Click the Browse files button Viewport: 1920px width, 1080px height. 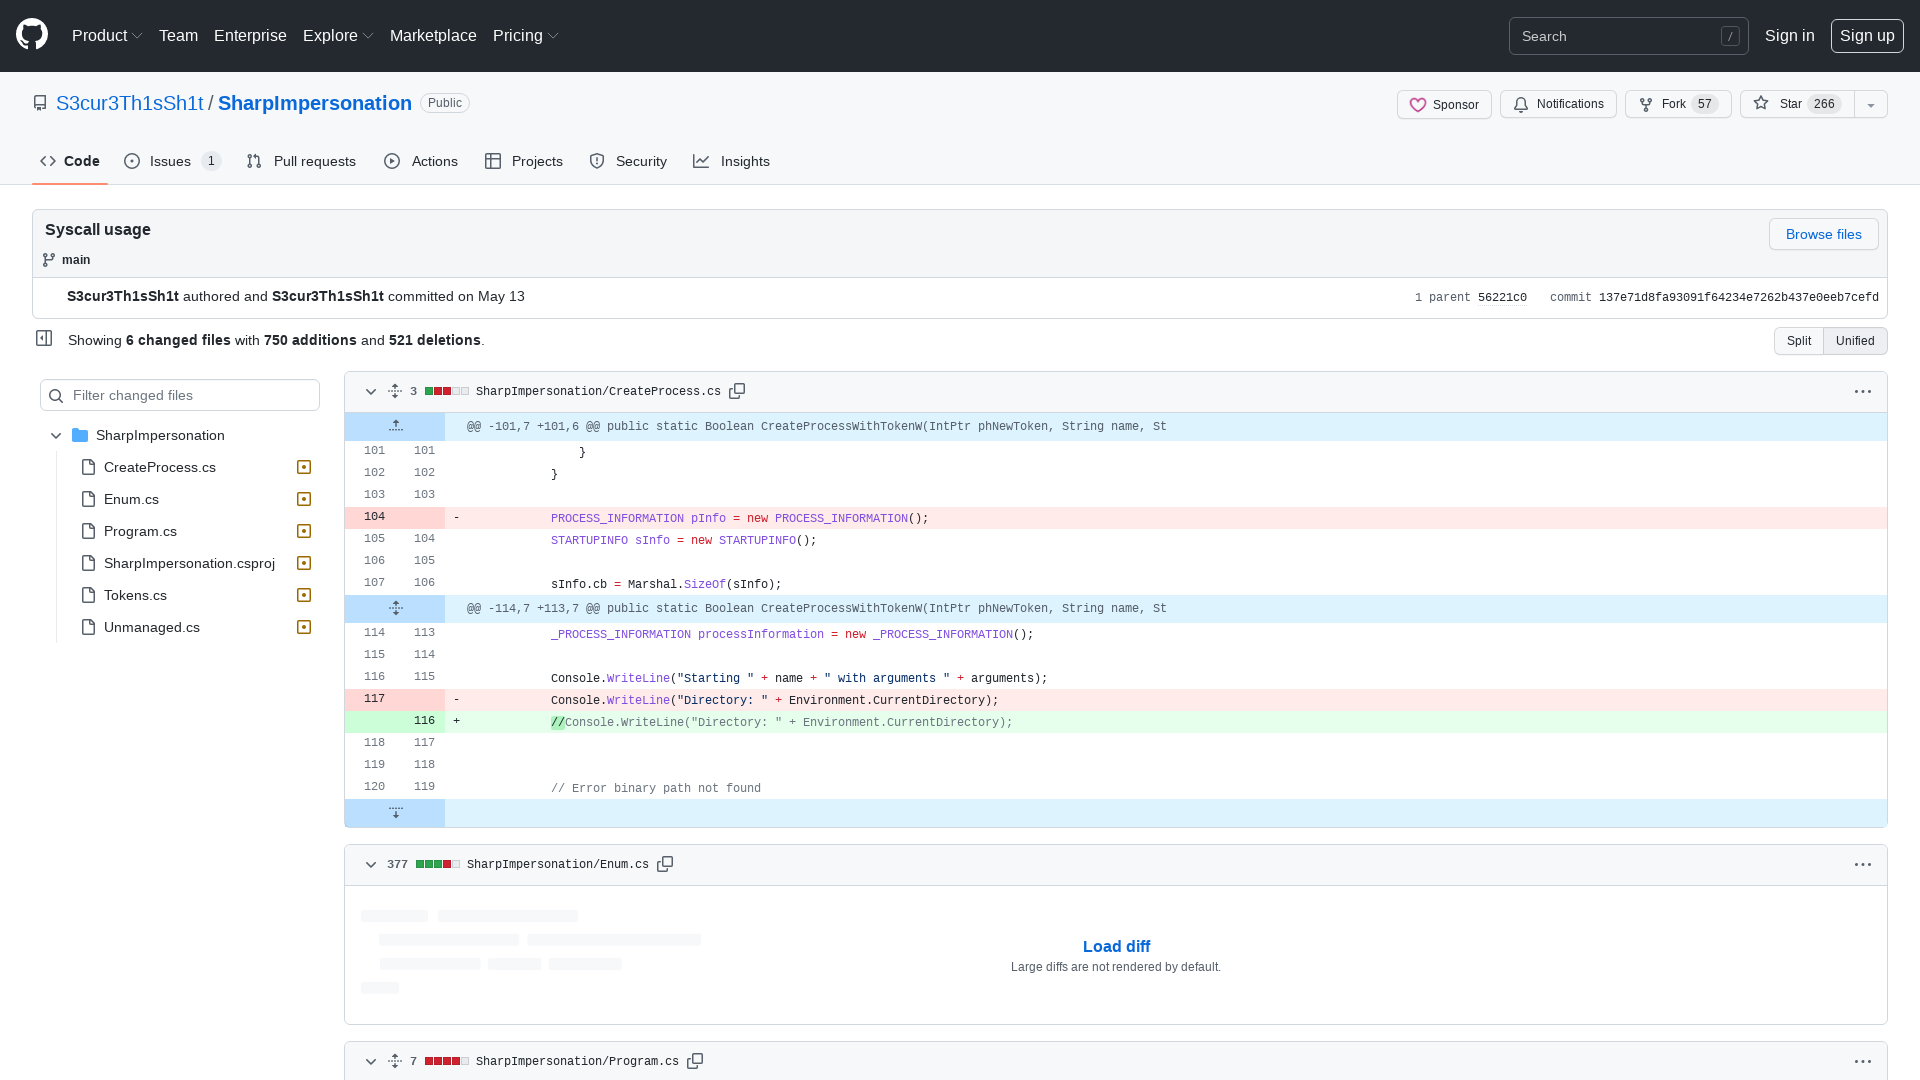(x=1823, y=234)
